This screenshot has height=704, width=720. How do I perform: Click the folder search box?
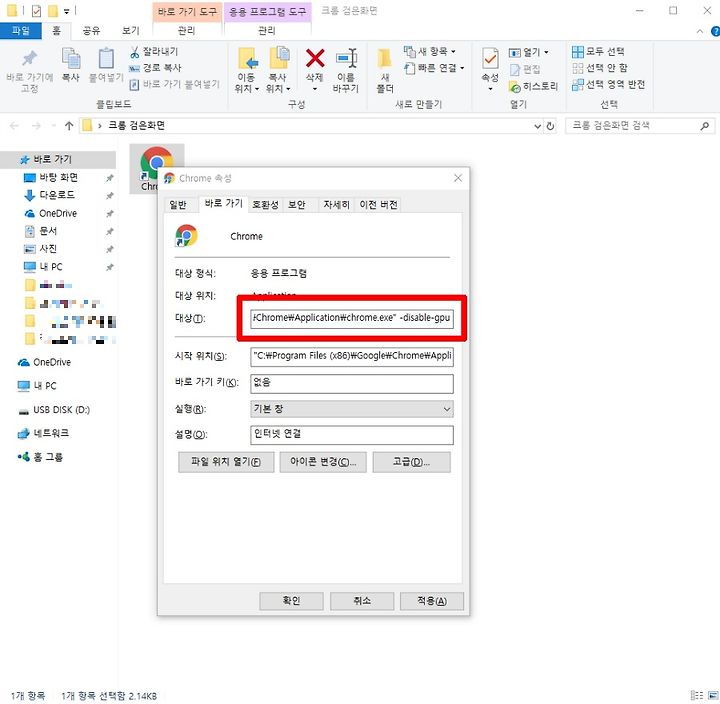click(x=640, y=125)
